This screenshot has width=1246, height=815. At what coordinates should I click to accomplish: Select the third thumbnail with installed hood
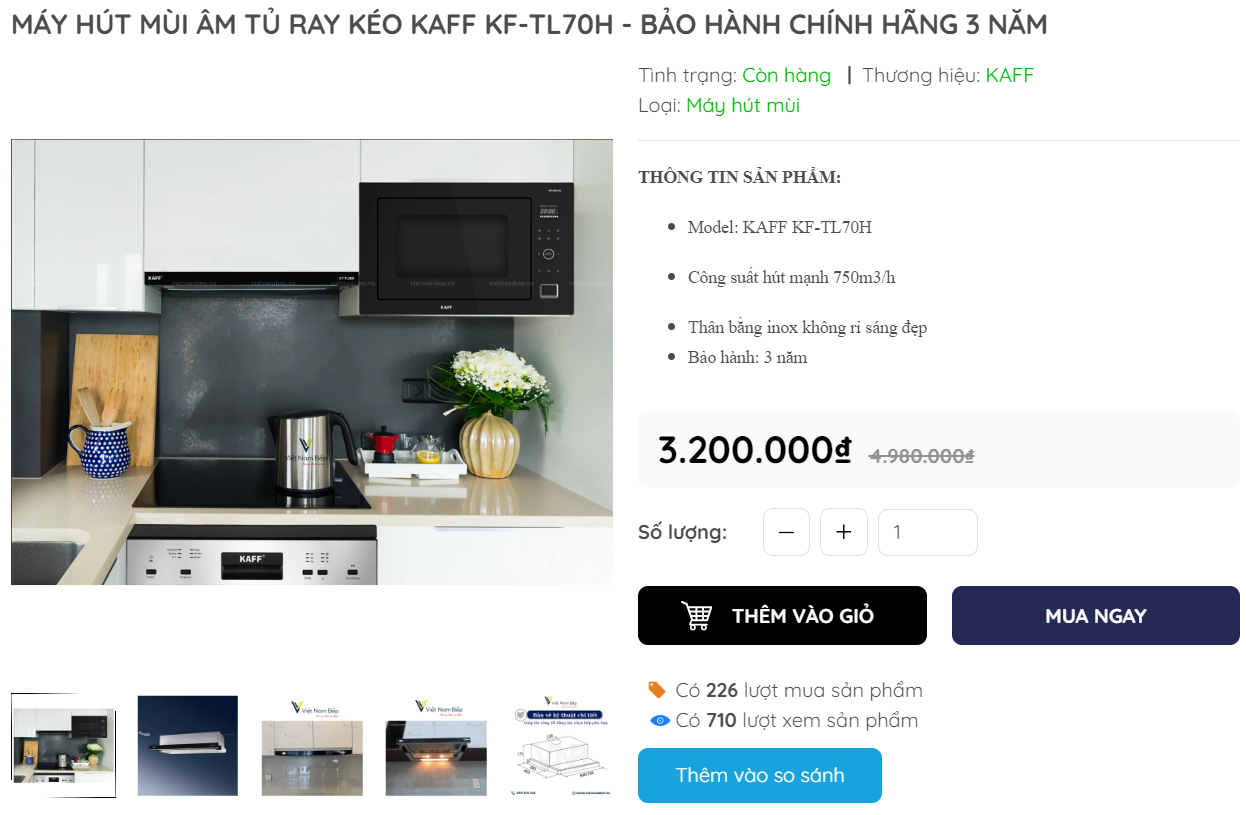click(x=312, y=745)
